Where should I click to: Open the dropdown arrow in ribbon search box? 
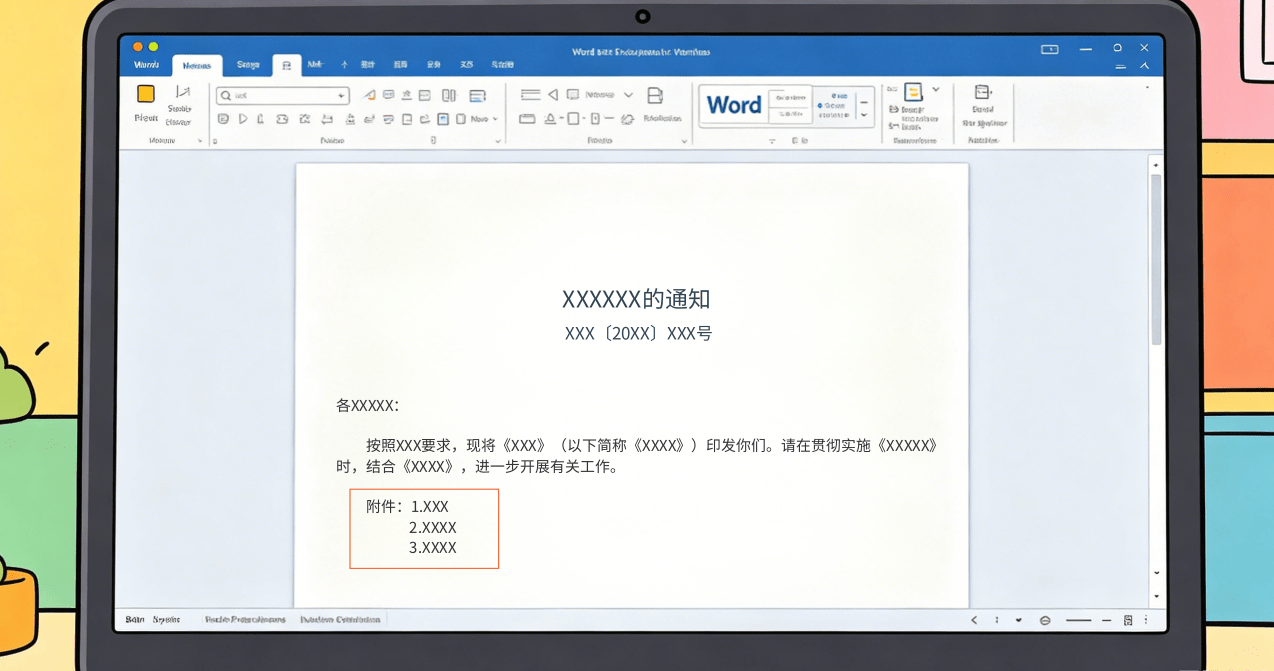click(341, 96)
